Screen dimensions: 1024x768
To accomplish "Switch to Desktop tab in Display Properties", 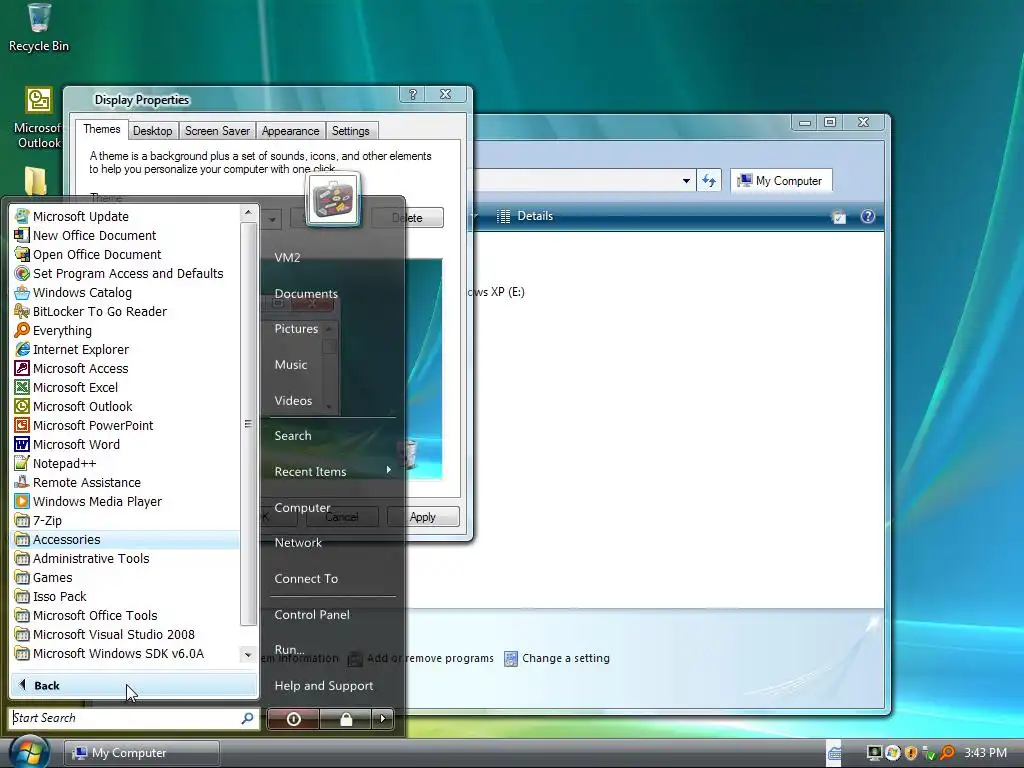I will pos(153,131).
